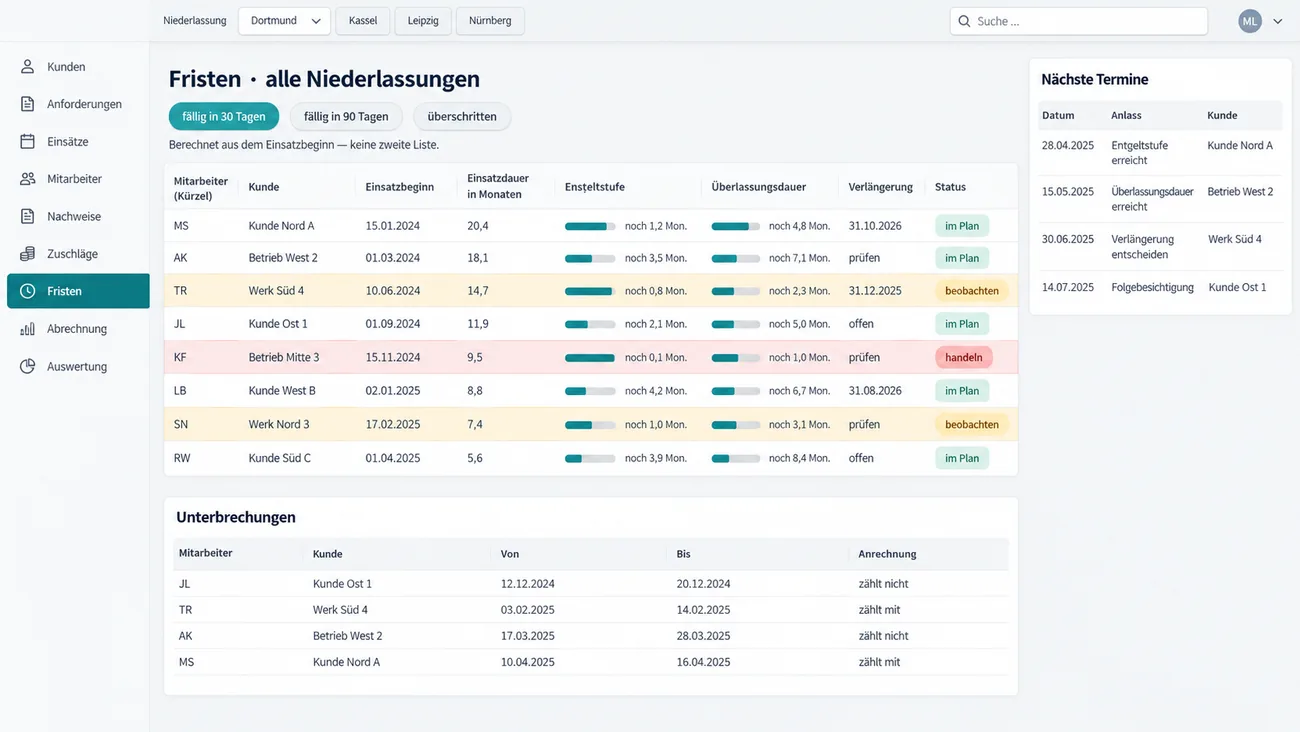The width and height of the screenshot is (1300, 732).
Task: Open the Dortmund Niederlassung dropdown
Action: click(284, 21)
